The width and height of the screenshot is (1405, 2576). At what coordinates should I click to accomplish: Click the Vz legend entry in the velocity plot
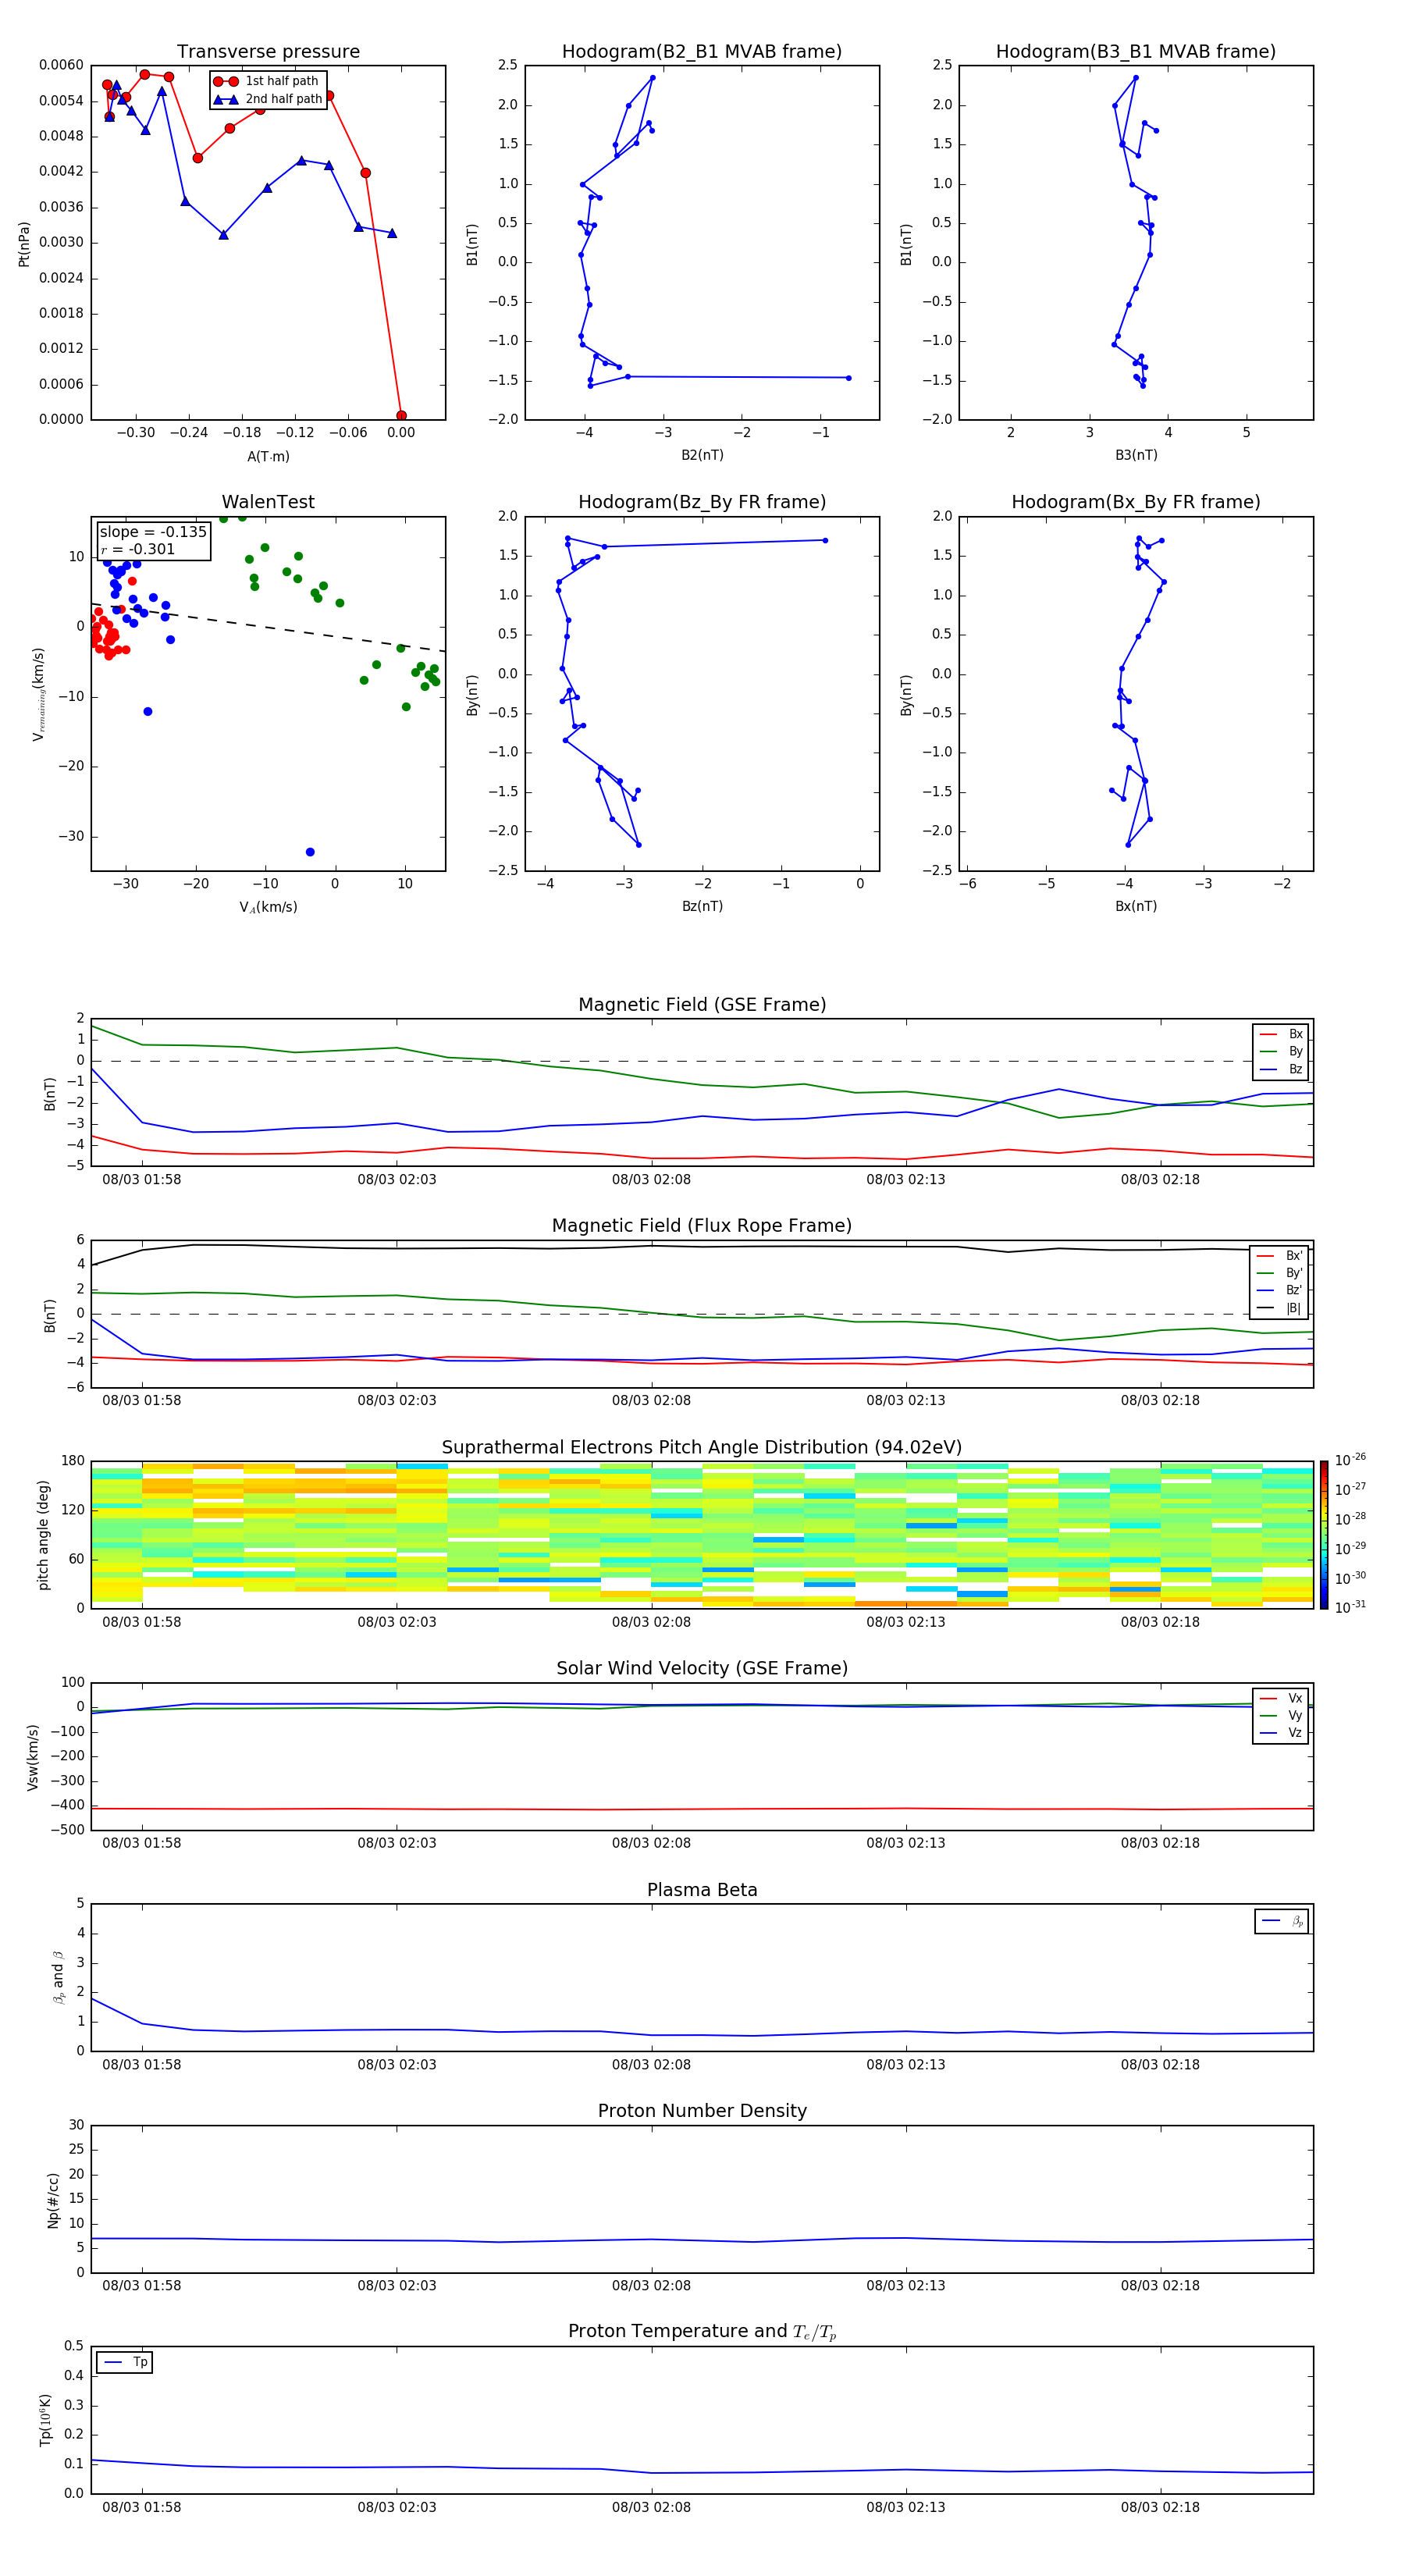[x=1281, y=1733]
